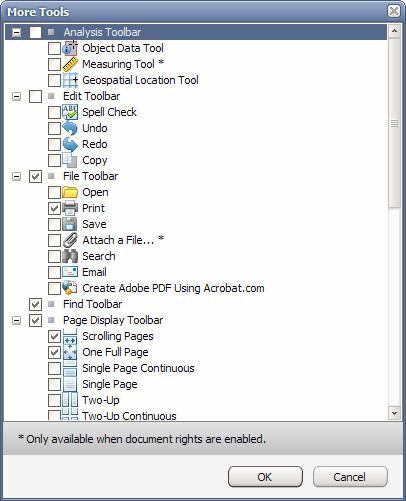
Task: Confirm with the OK button
Action: pyautogui.click(x=265, y=477)
